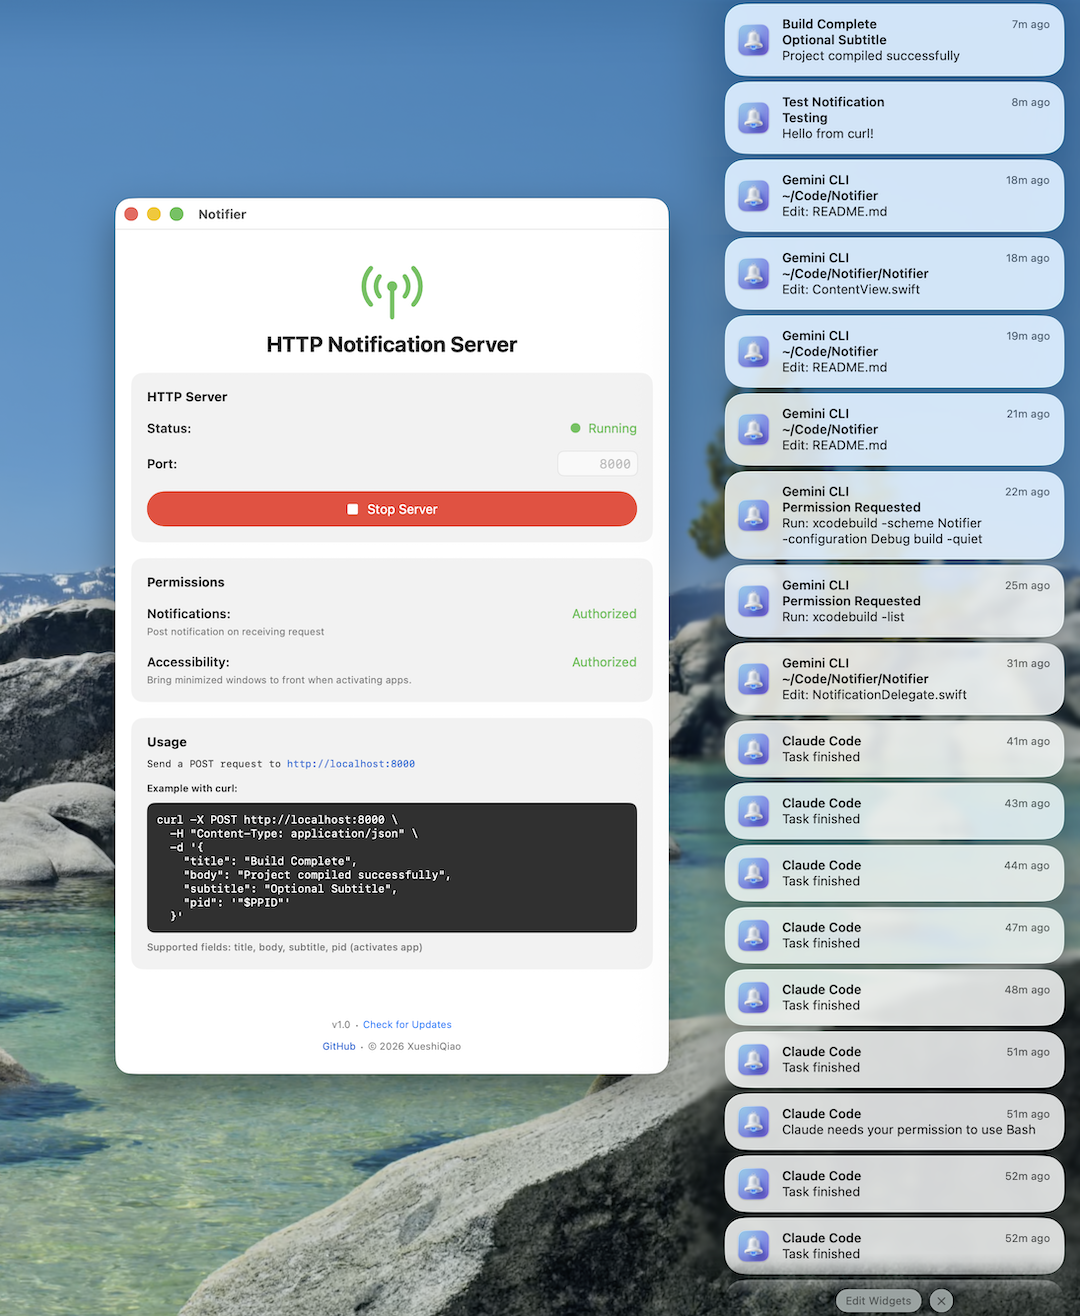The height and width of the screenshot is (1316, 1080).
Task: Select the Claude needs permission for Bash notification
Action: click(893, 1122)
